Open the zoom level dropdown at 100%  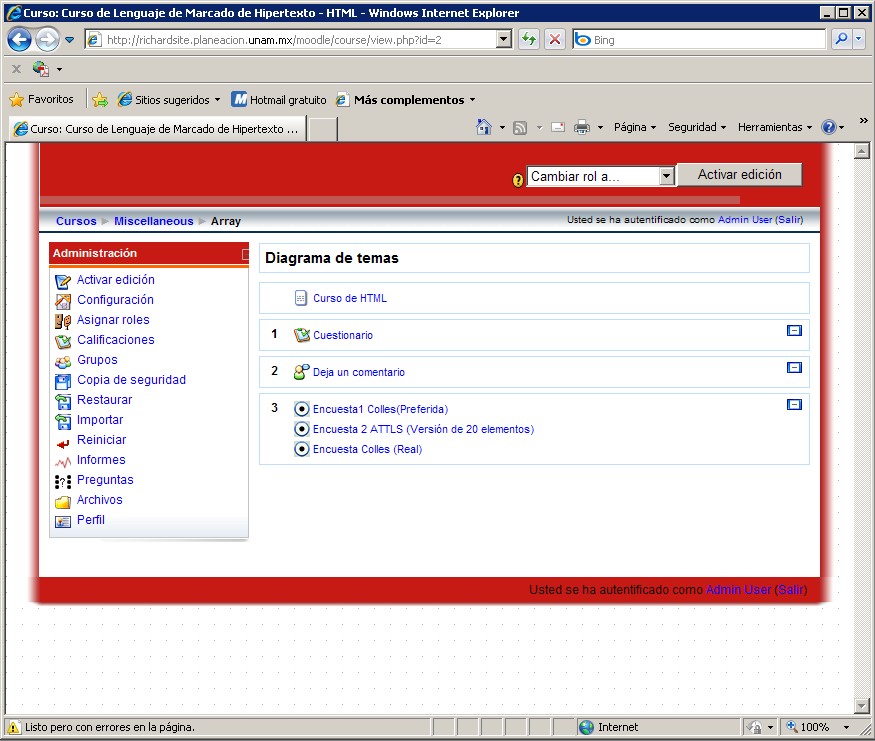[x=847, y=728]
